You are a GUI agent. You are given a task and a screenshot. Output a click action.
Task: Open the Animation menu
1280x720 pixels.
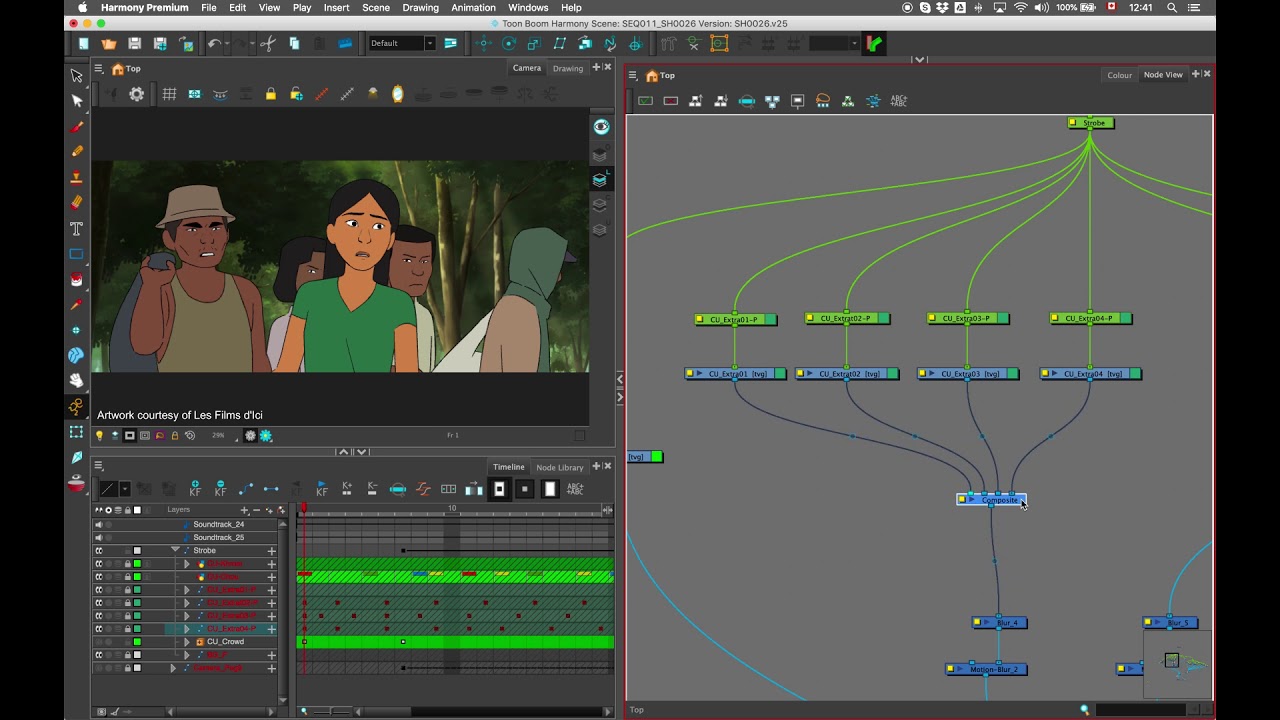pos(473,8)
